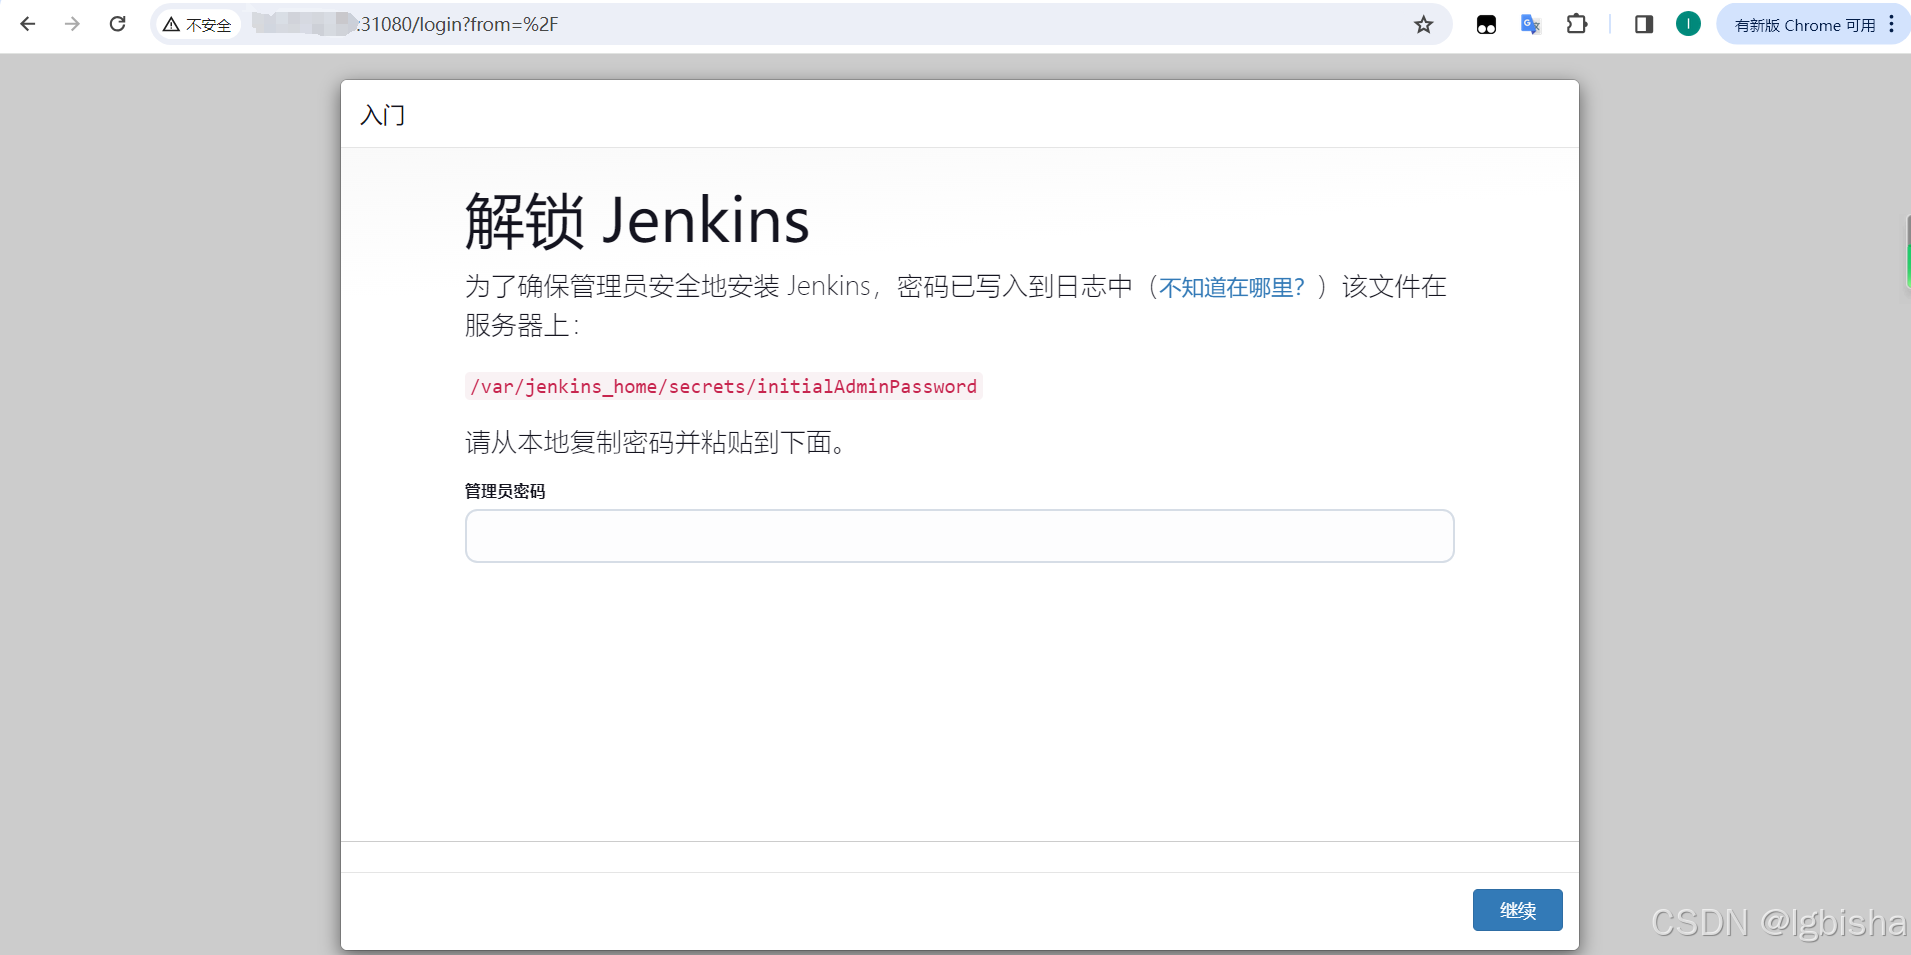Open the Chrome three-dot menu
Viewport: 1911px width, 955px height.
(1891, 24)
